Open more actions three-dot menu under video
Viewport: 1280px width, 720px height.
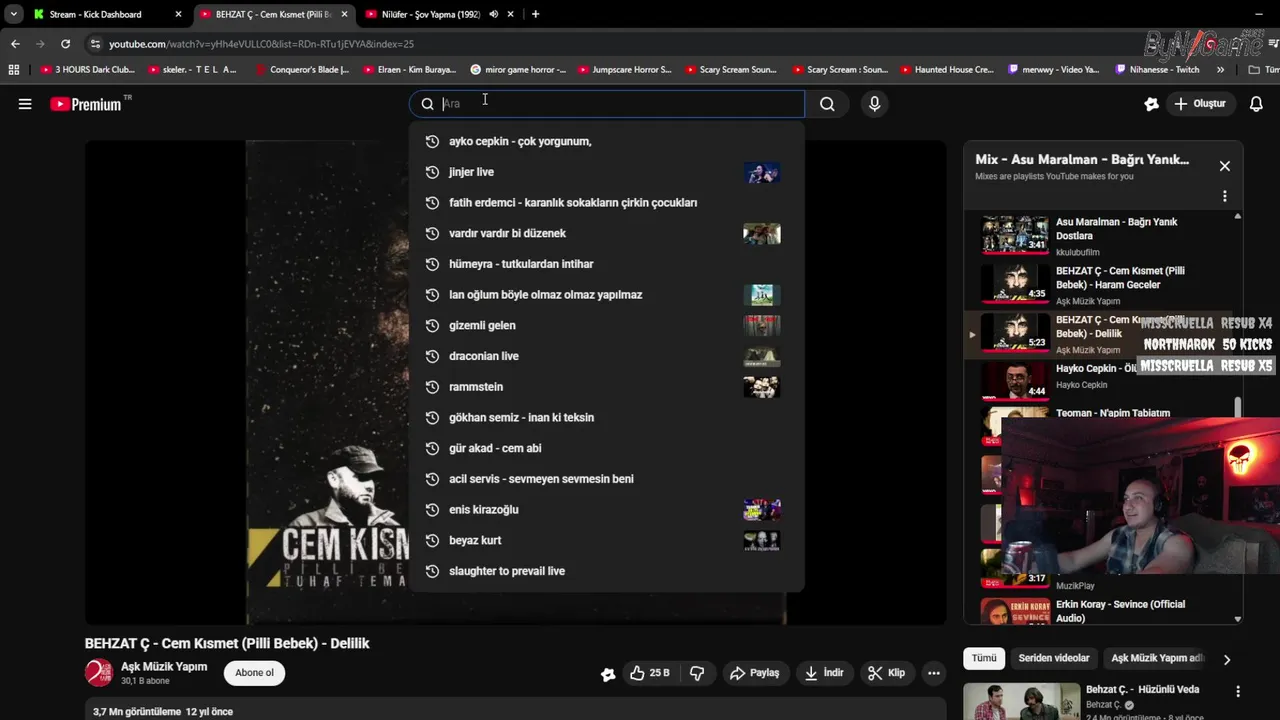(933, 673)
